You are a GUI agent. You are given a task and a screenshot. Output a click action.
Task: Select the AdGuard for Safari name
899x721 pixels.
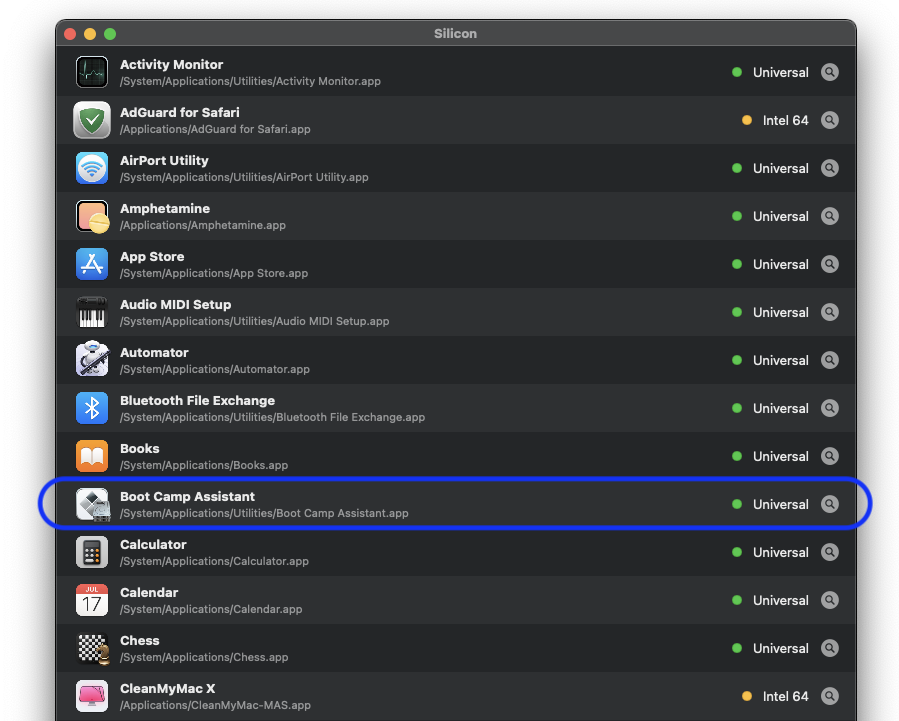coord(179,112)
